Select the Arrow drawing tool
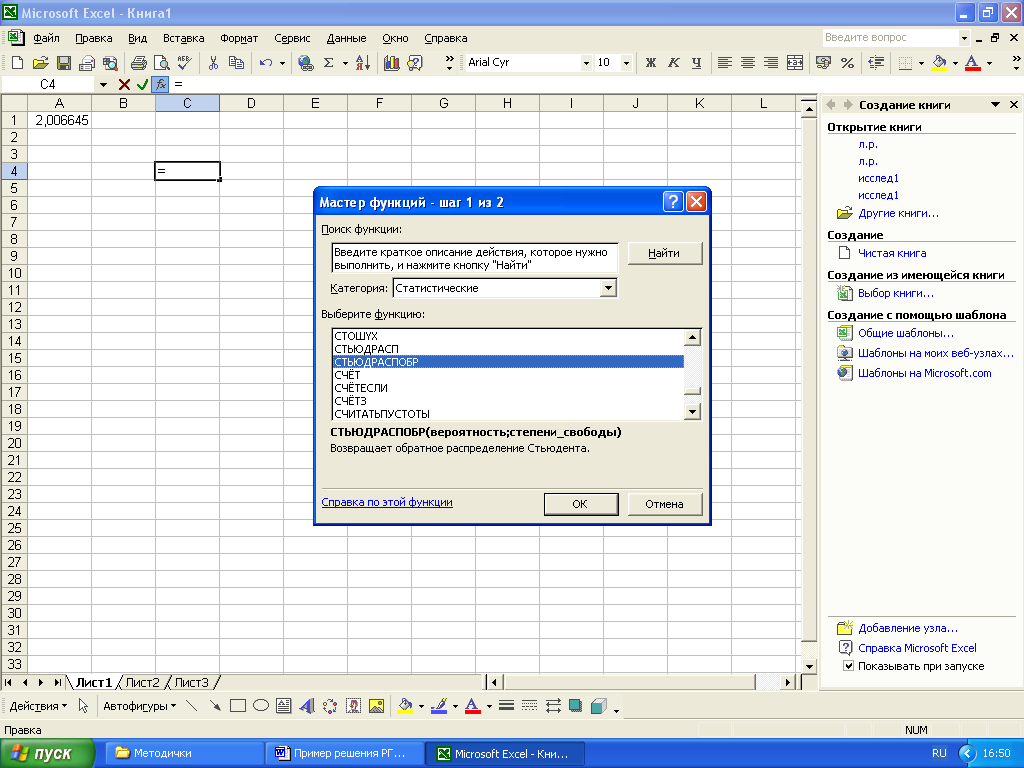Viewport: 1024px width, 768px height. (214, 706)
